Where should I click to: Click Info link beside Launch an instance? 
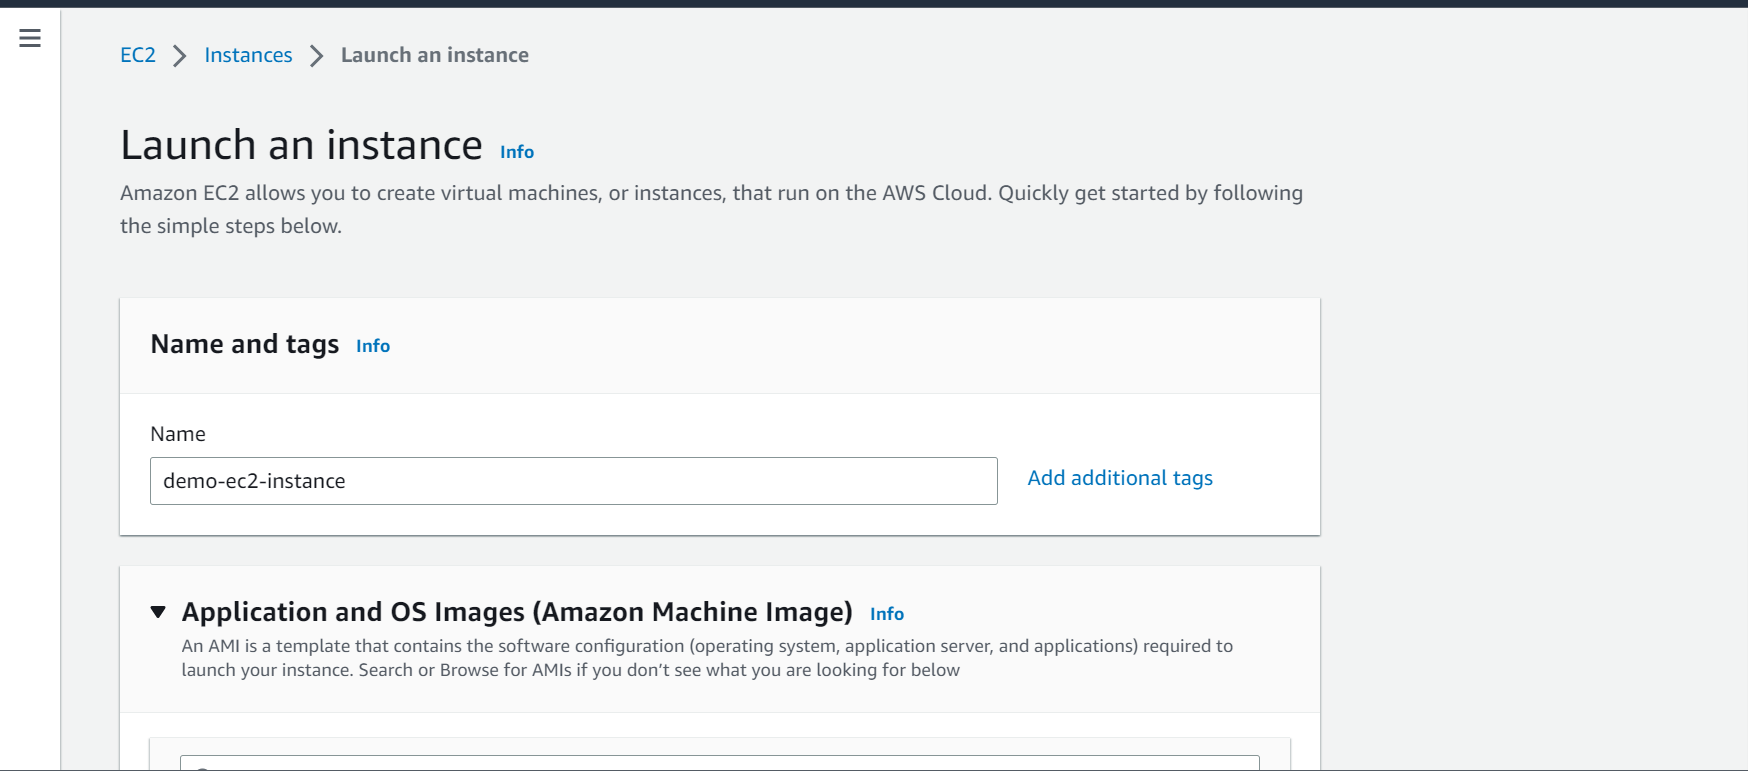[x=517, y=152]
